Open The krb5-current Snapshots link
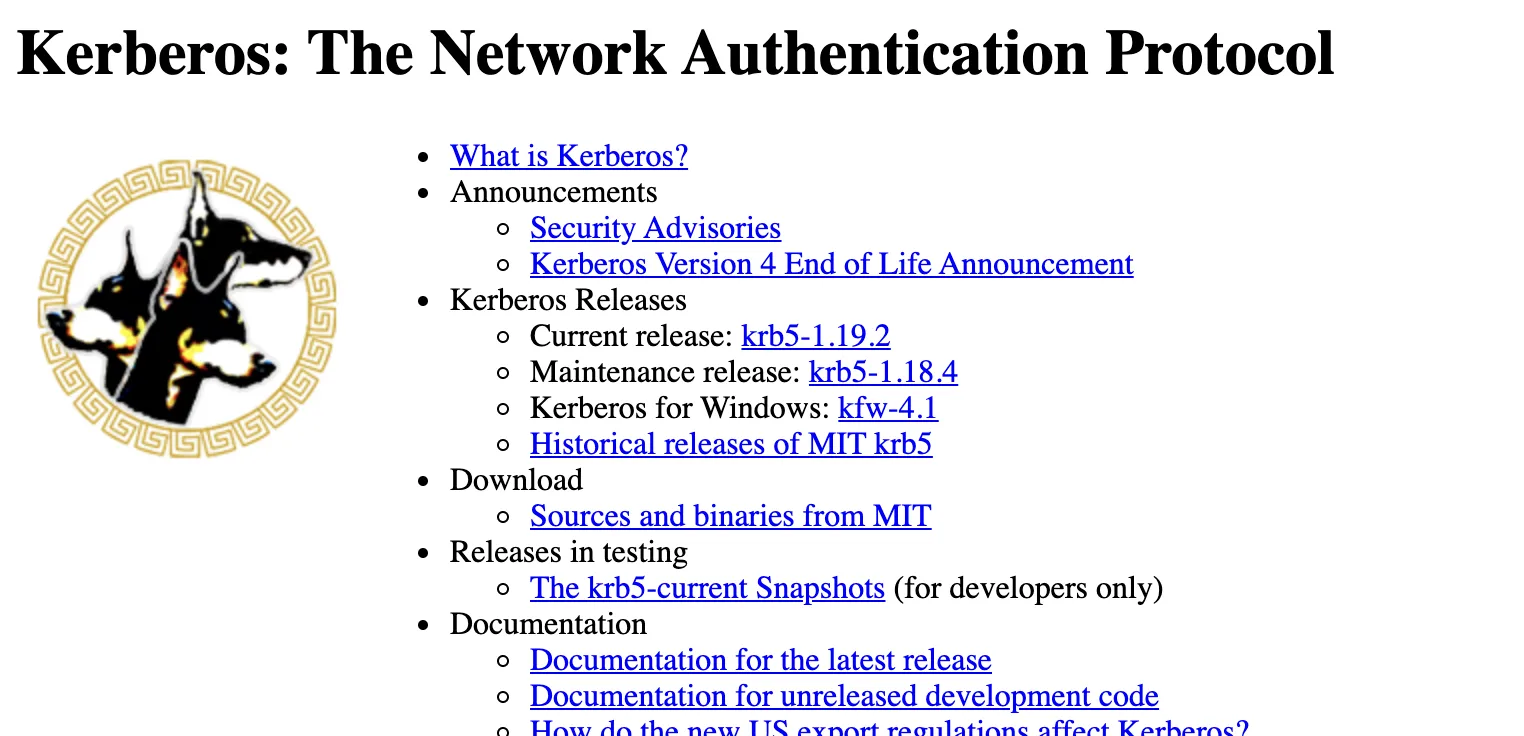The width and height of the screenshot is (1524, 736). tap(707, 588)
